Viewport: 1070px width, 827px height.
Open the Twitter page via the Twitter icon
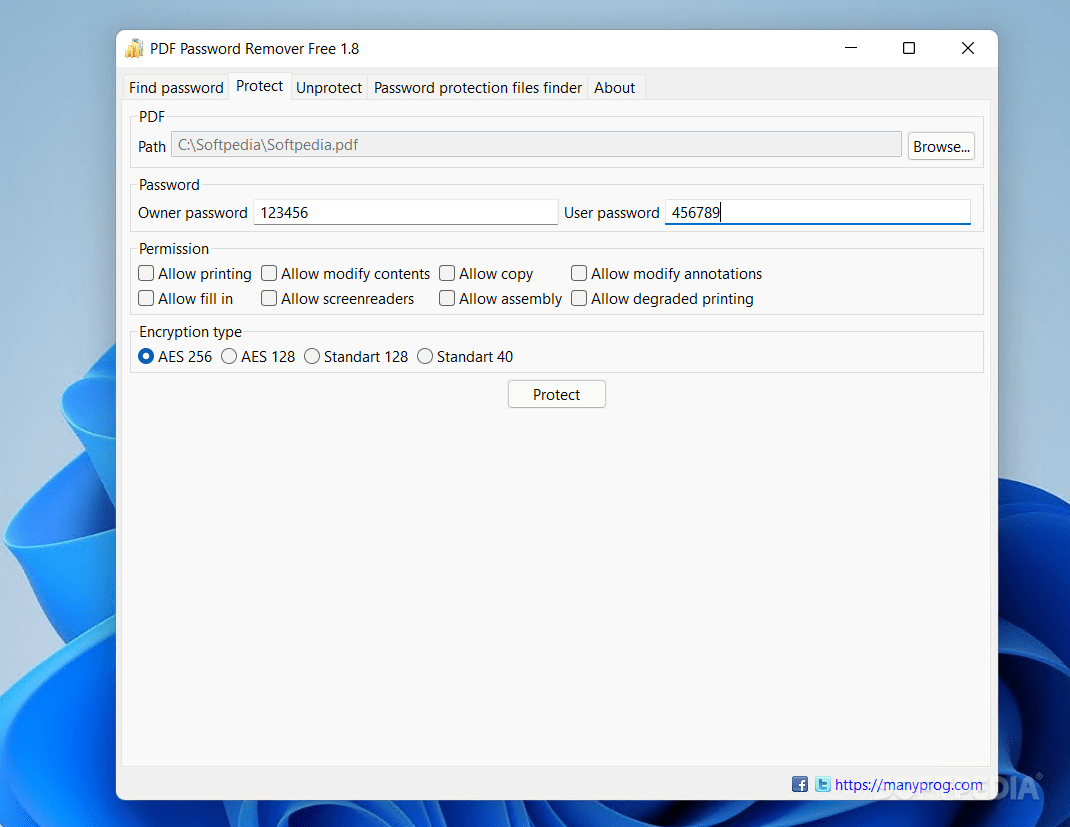(822, 784)
